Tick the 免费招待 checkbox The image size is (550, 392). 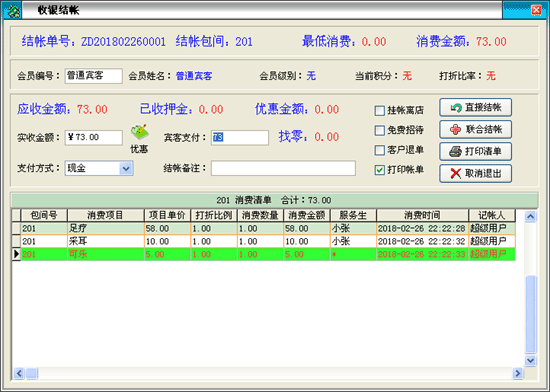click(380, 130)
